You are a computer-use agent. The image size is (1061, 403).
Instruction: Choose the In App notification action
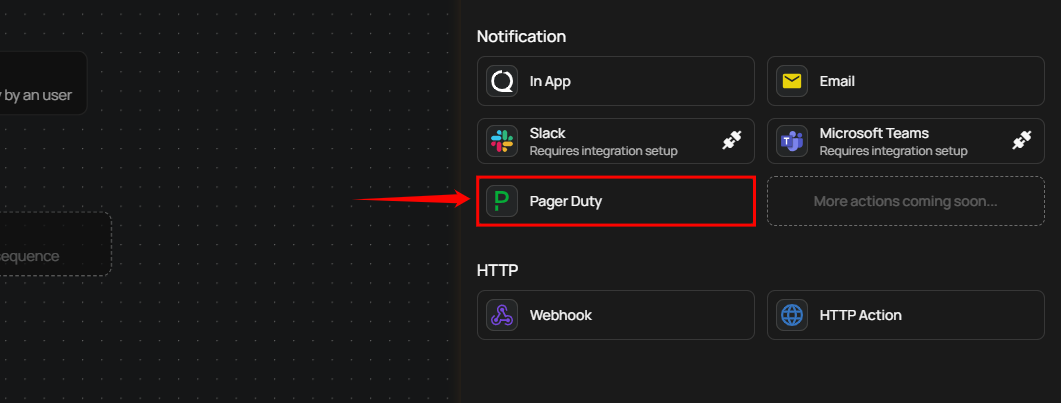(x=616, y=81)
